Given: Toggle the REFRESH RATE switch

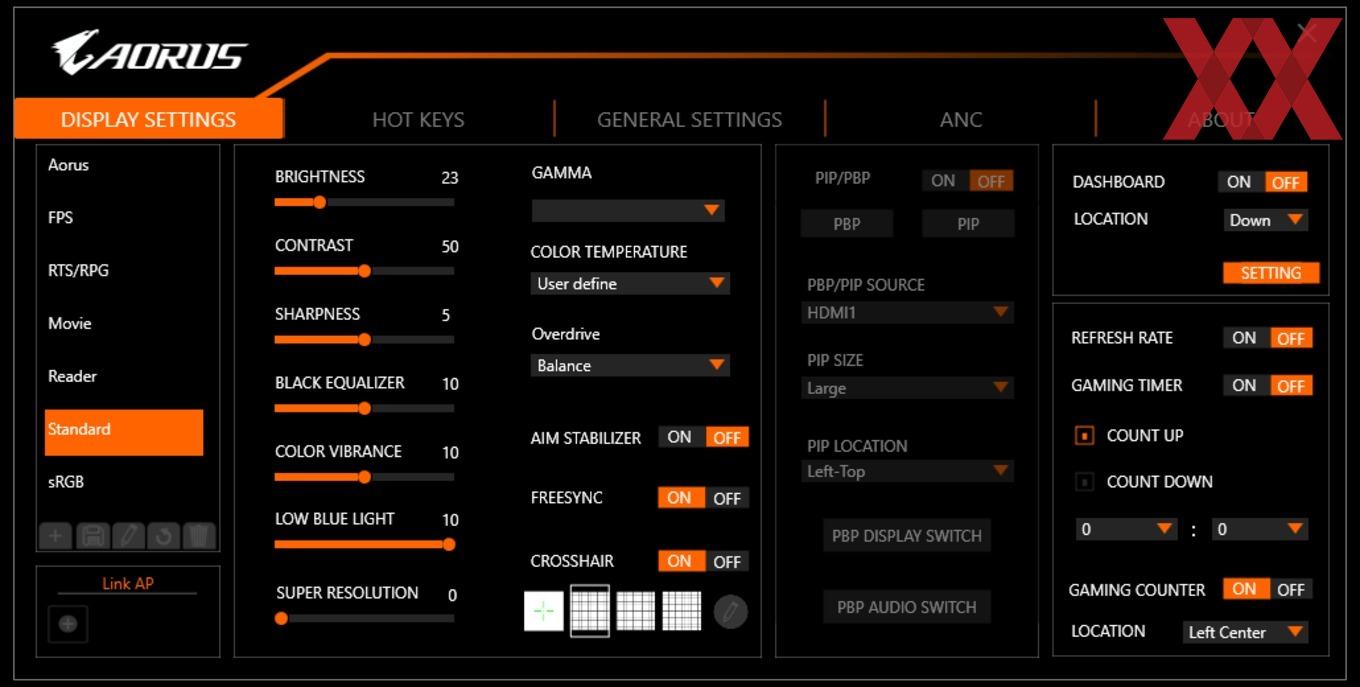Looking at the screenshot, I should (1268, 338).
